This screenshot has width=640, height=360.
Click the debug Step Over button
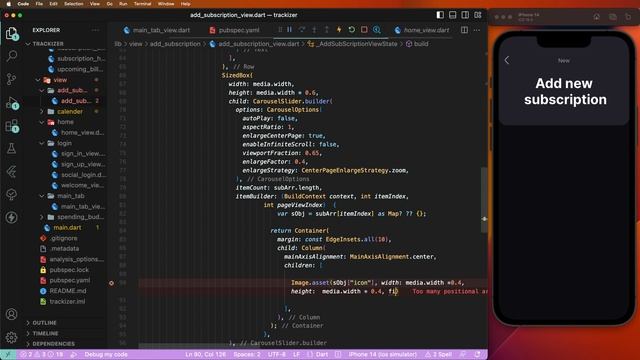(302, 30)
